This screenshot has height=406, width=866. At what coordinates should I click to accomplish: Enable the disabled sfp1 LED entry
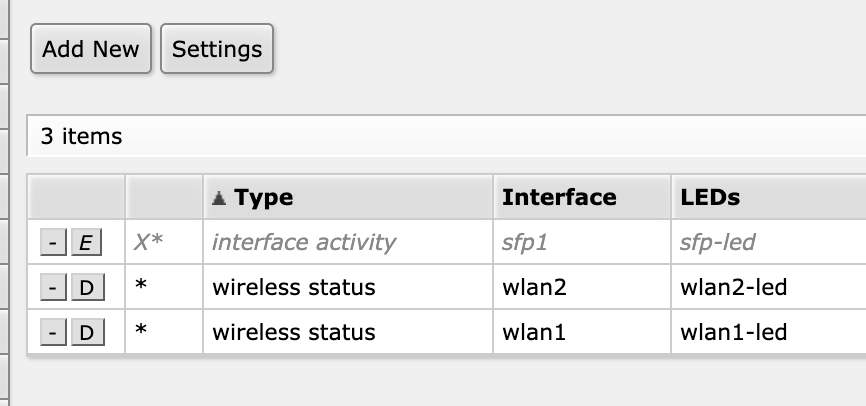coord(86,242)
